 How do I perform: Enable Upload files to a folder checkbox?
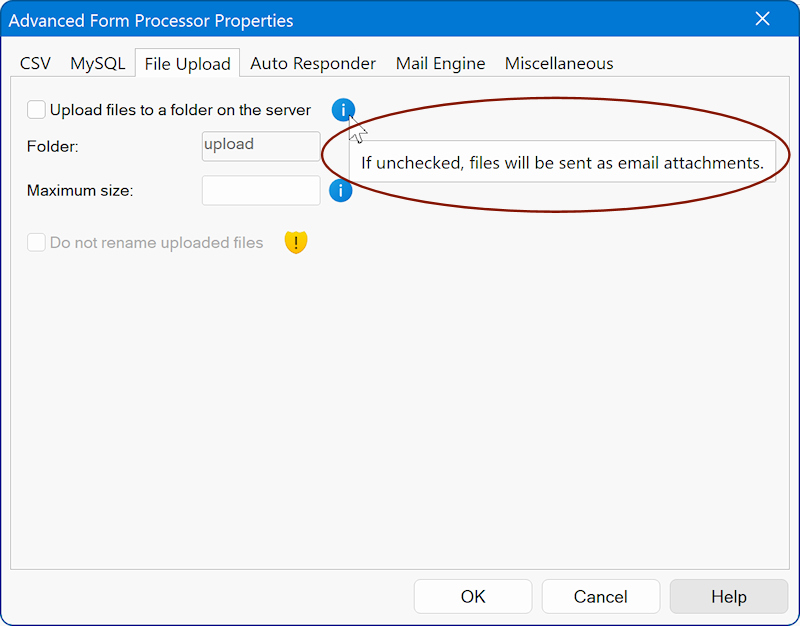pyautogui.click(x=36, y=110)
